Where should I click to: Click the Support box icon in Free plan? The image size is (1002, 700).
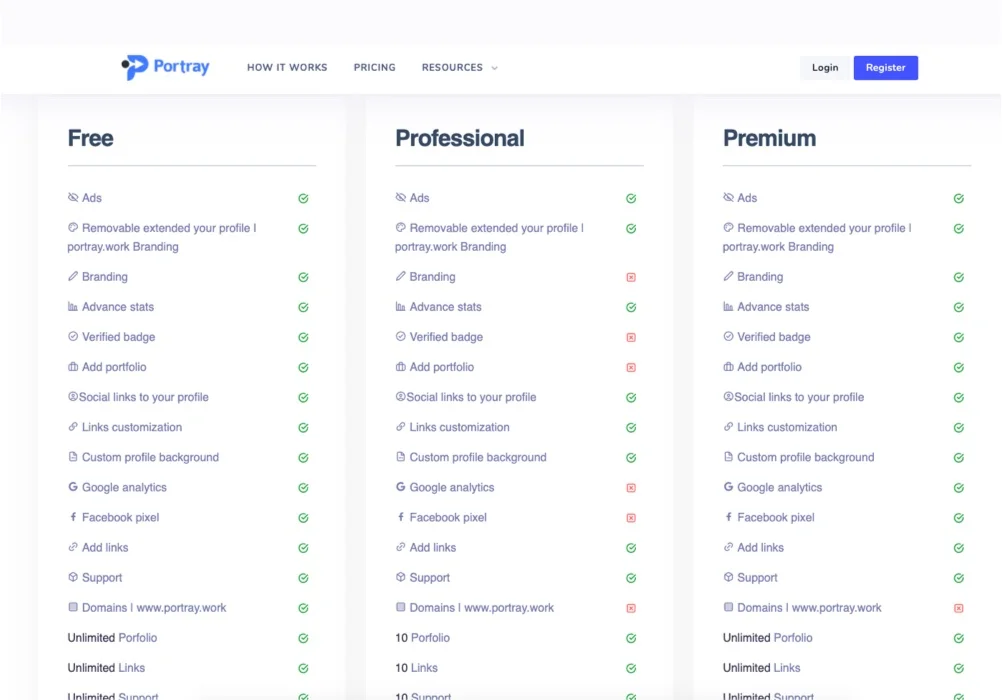[x=73, y=577]
